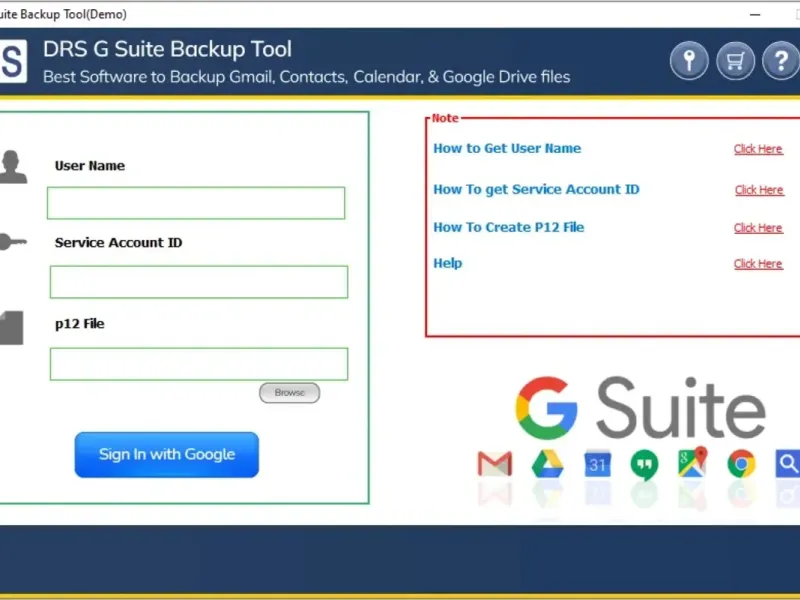Click the 'How To get Service Account ID' text
The width and height of the screenshot is (800, 600).
[536, 189]
